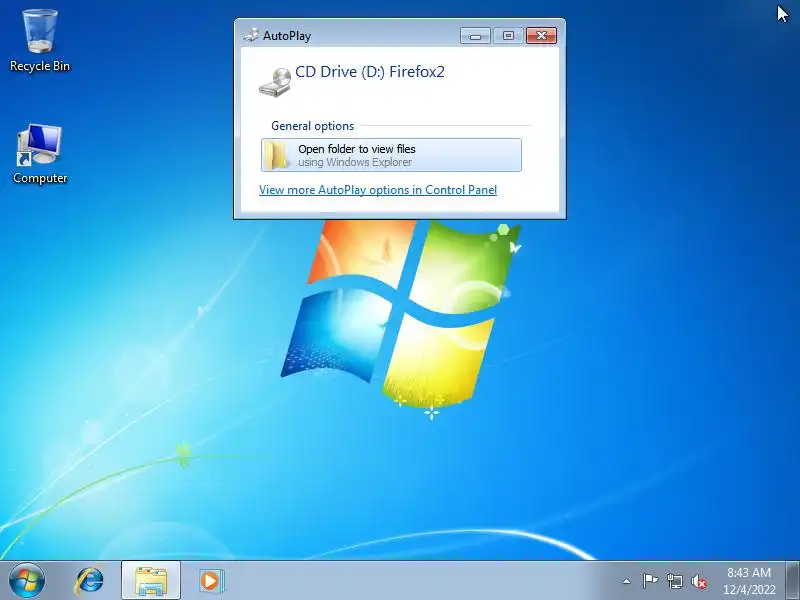This screenshot has height=600, width=800.
Task: Open the Action Center flag icon
Action: (650, 581)
